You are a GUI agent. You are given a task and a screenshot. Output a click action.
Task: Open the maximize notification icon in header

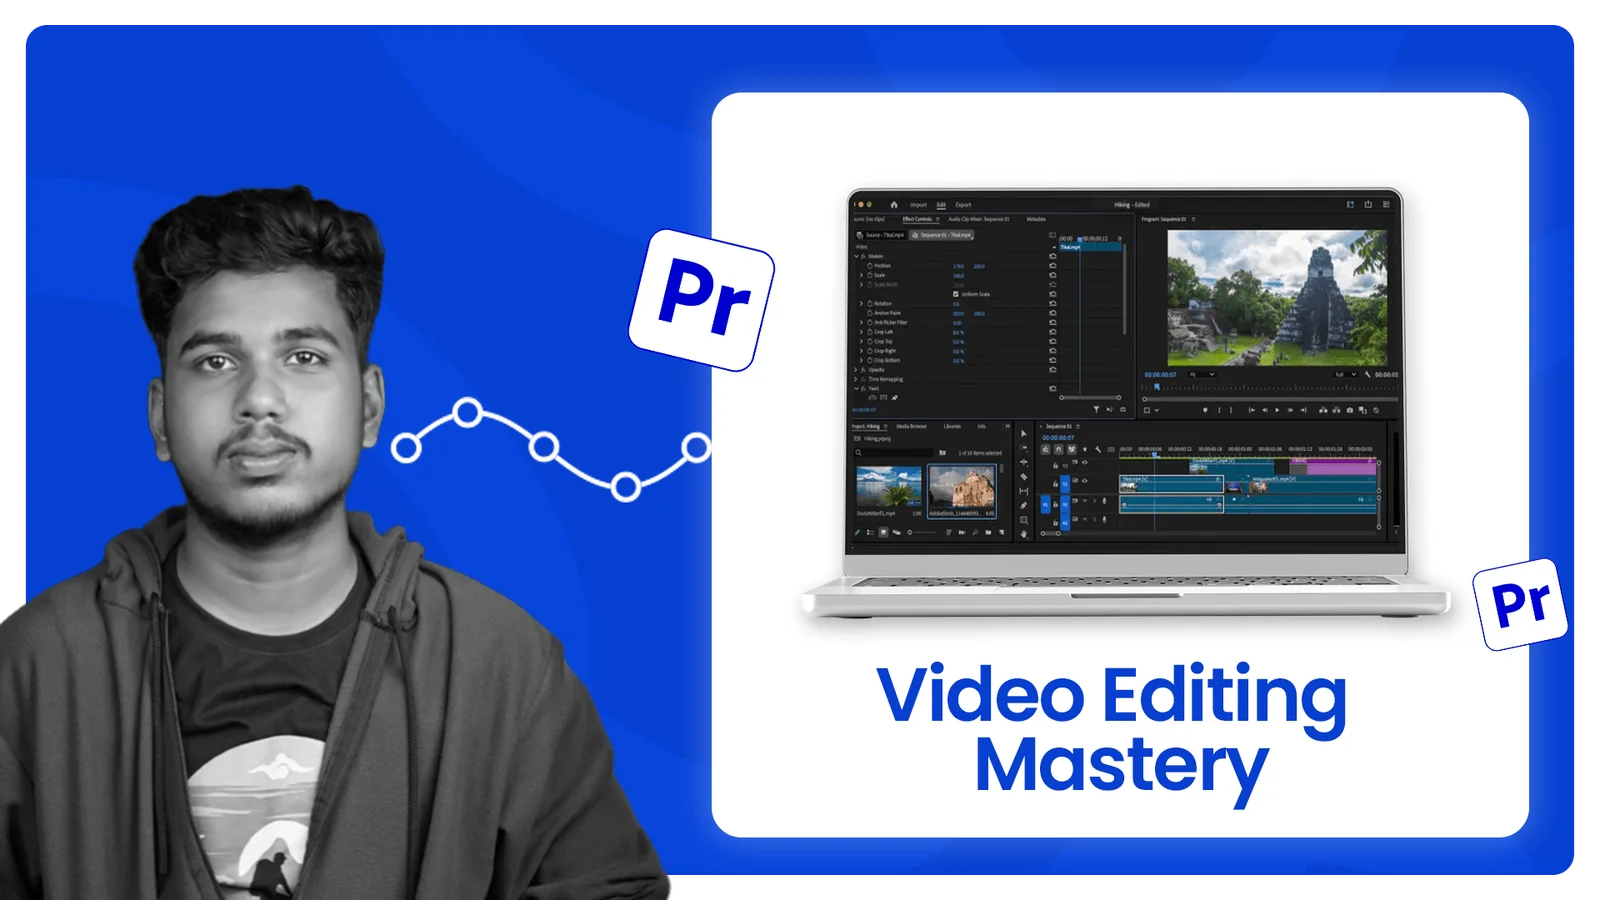coord(1350,204)
